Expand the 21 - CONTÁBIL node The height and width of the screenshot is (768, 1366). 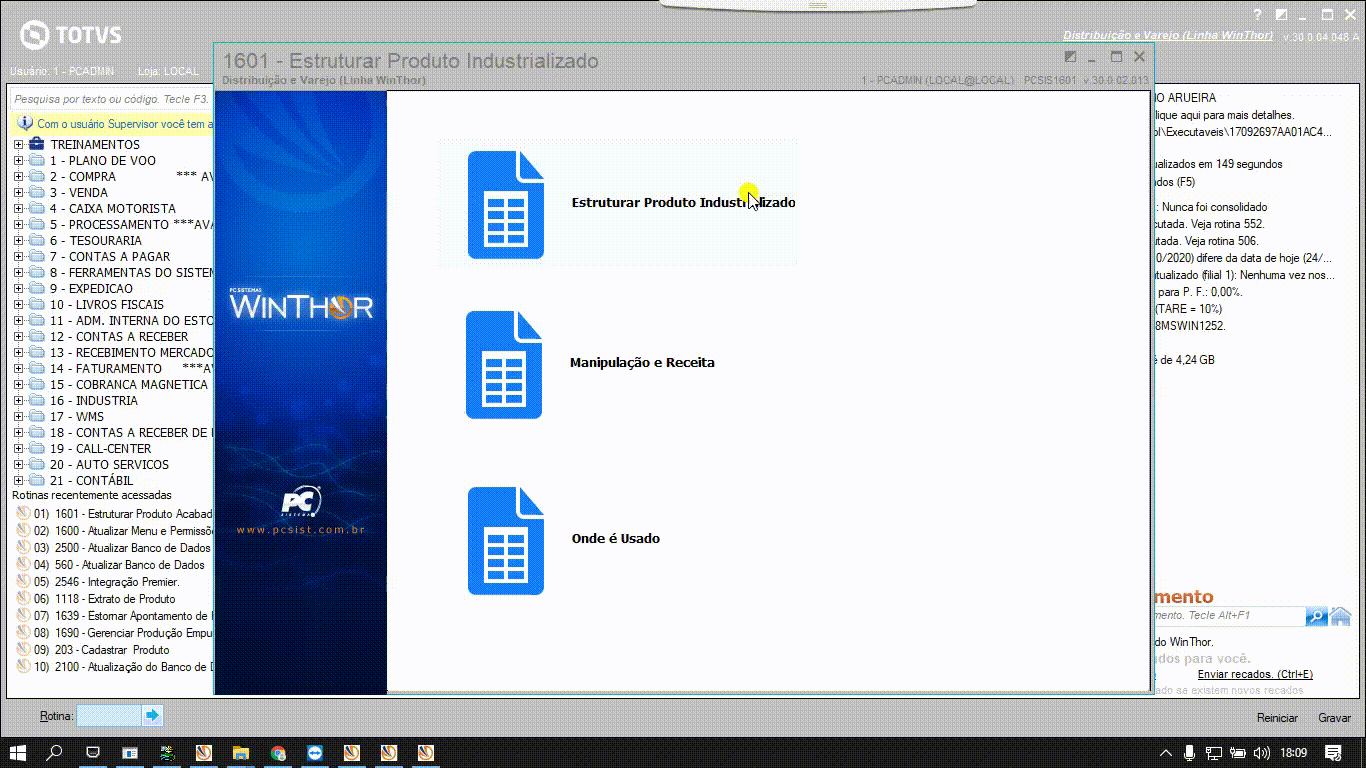click(x=18, y=481)
